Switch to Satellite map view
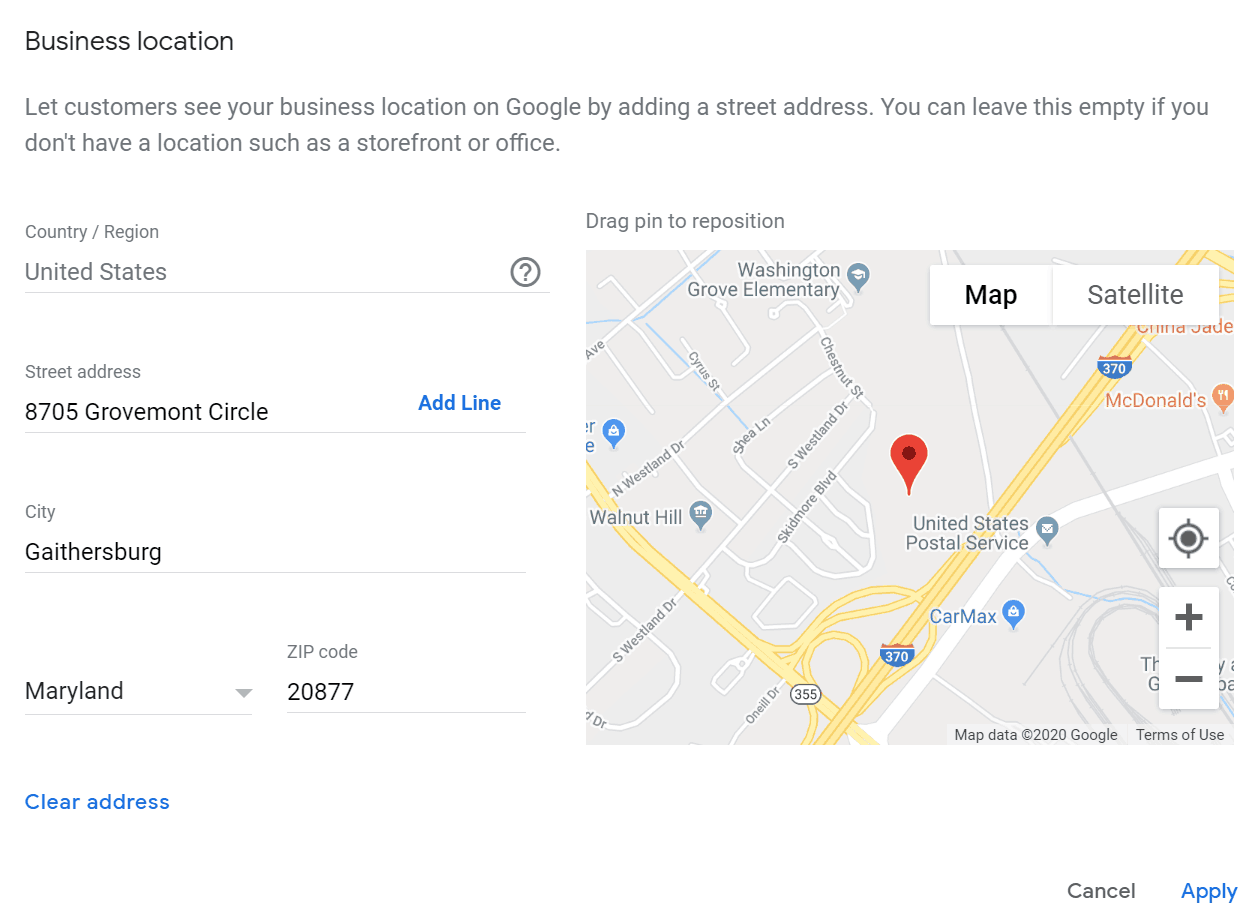Image resolution: width=1253 pixels, height=910 pixels. point(1135,295)
